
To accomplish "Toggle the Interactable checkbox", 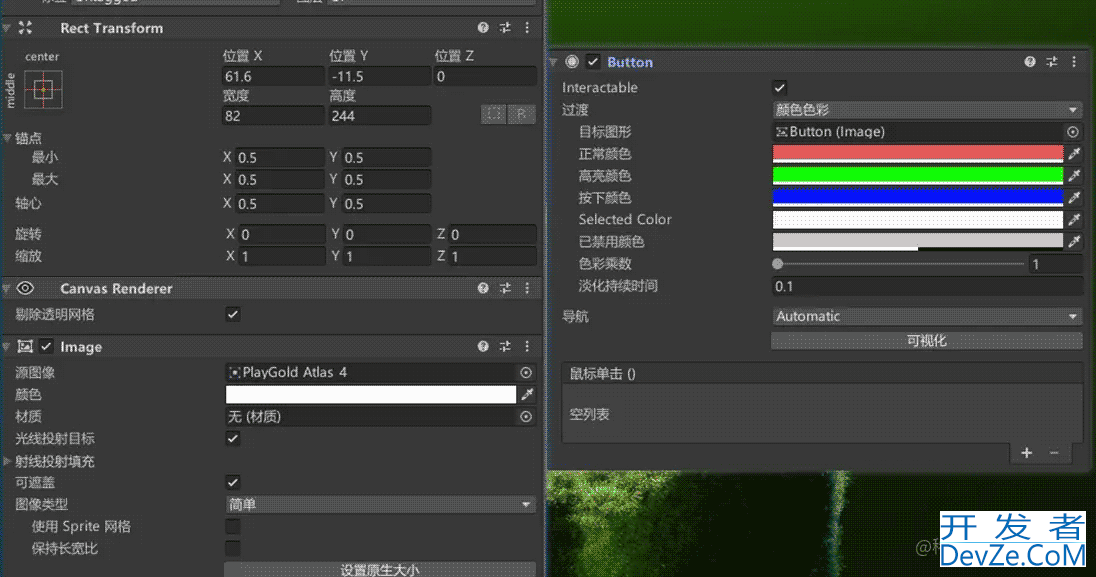I will click(x=780, y=88).
